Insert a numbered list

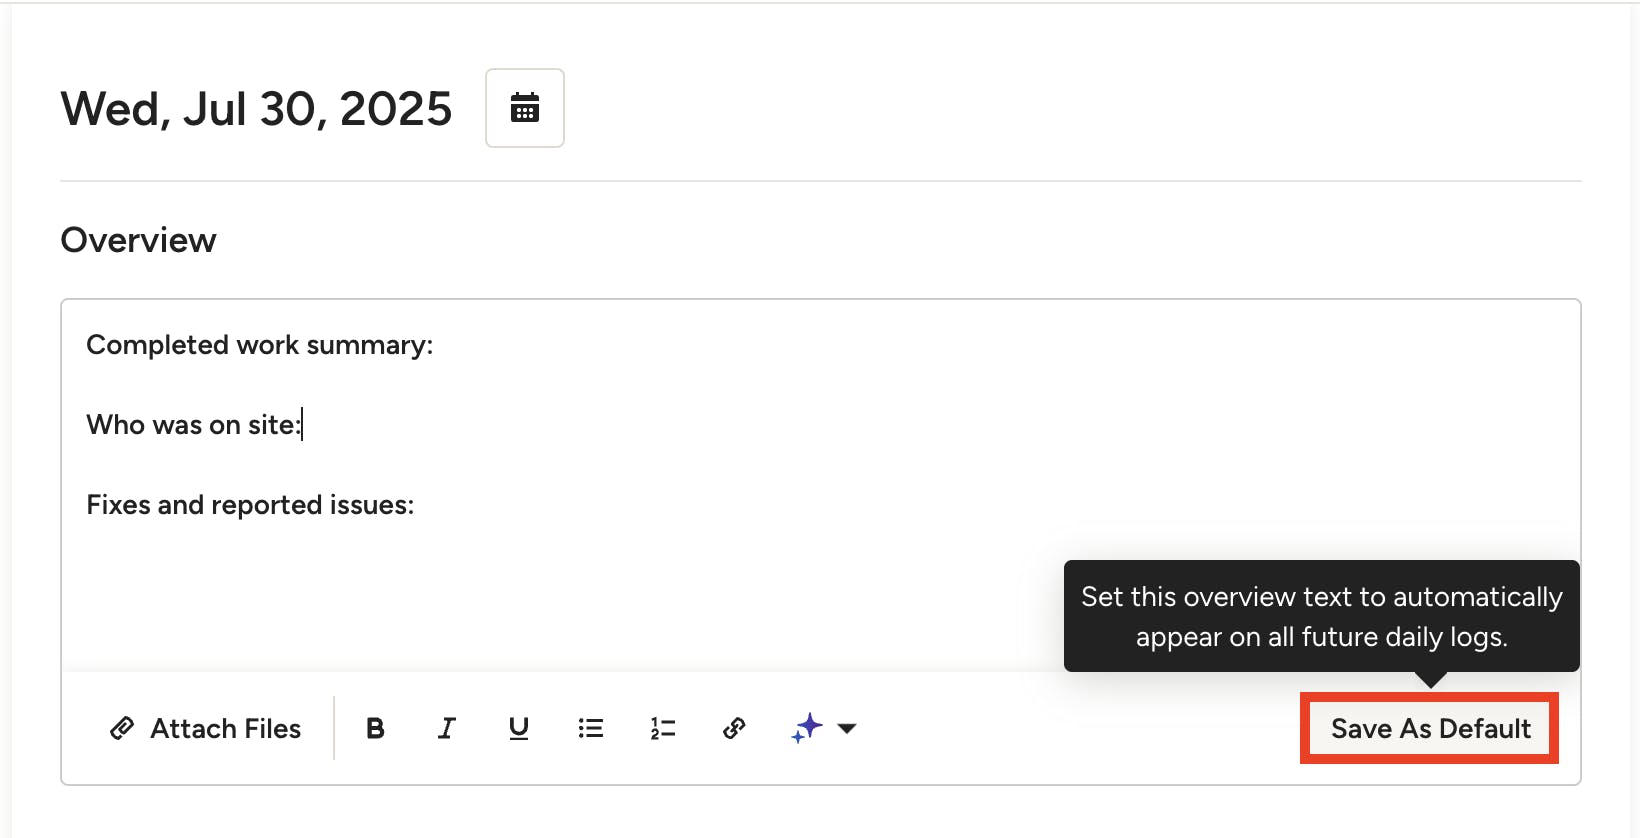[662, 728]
